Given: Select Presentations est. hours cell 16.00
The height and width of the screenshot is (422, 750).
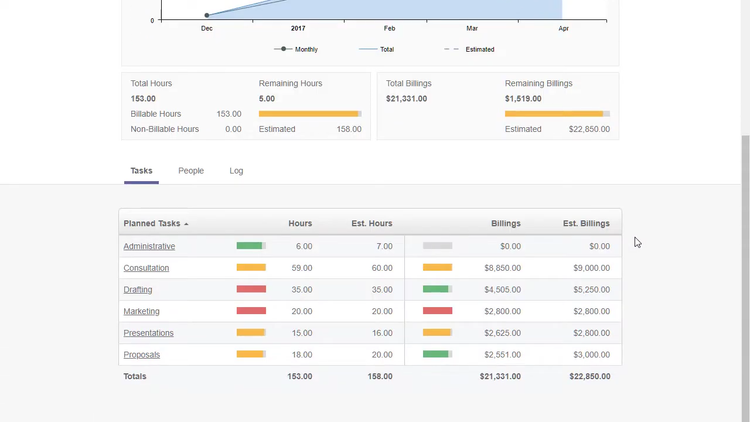Looking at the screenshot, I should click(x=382, y=333).
